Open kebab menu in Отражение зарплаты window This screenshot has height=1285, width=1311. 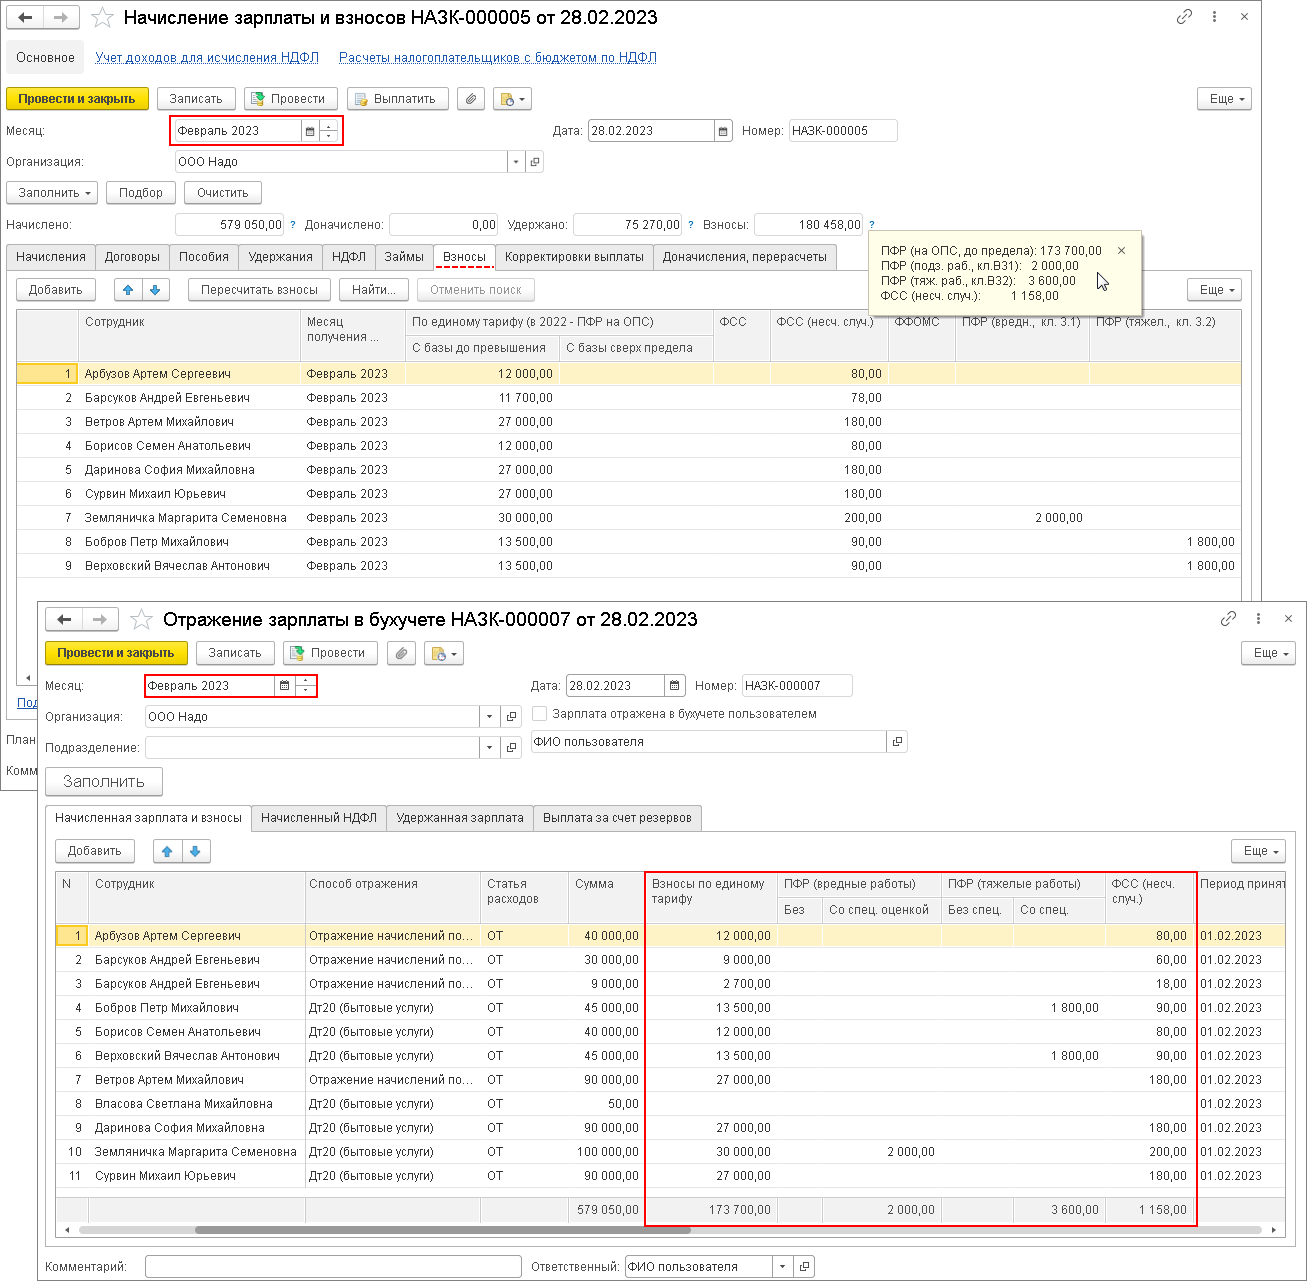tap(1258, 619)
